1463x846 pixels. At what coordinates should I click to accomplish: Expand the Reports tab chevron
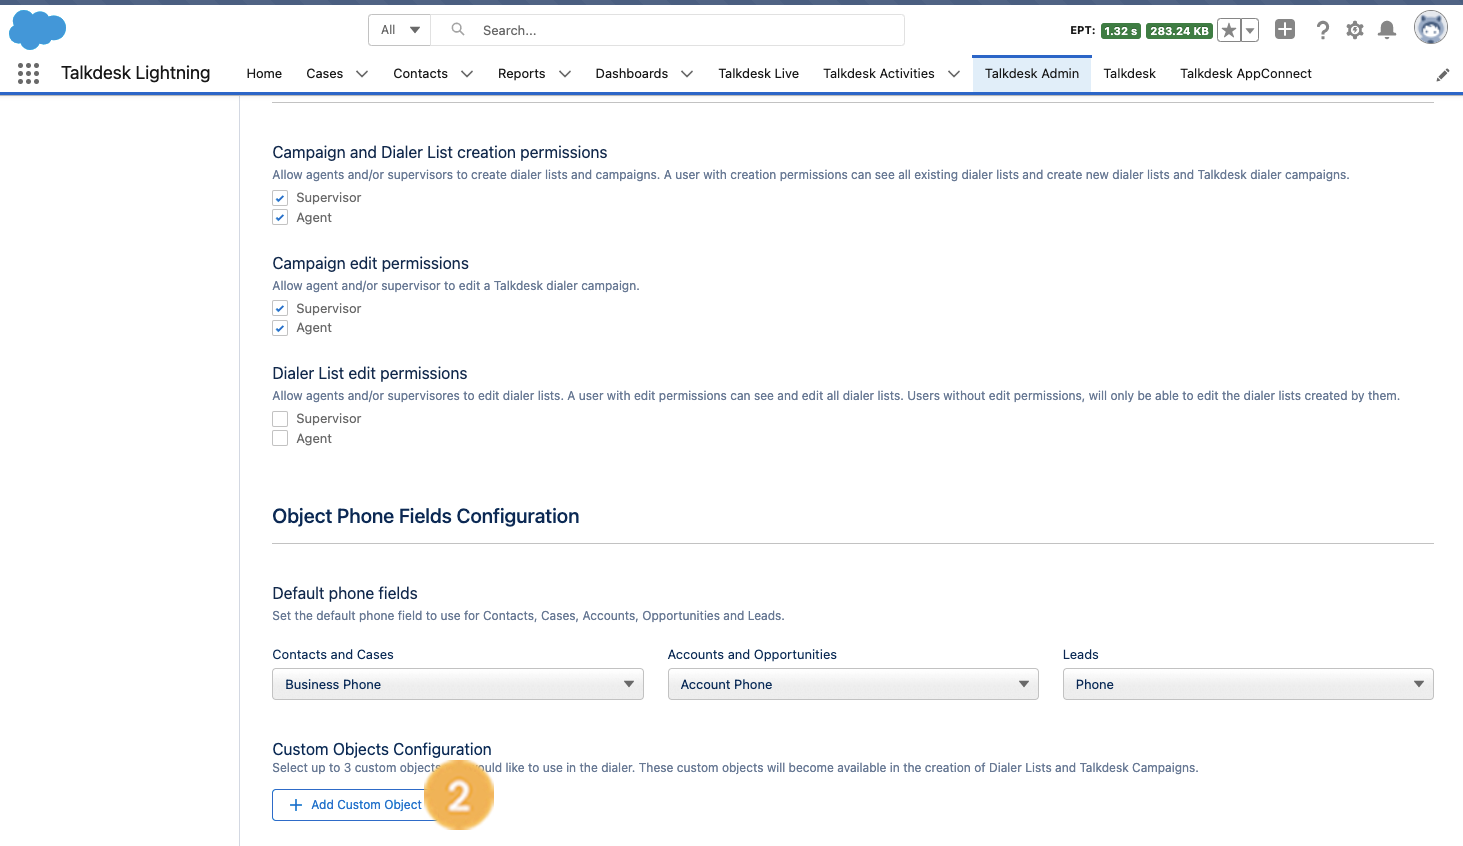[565, 73]
